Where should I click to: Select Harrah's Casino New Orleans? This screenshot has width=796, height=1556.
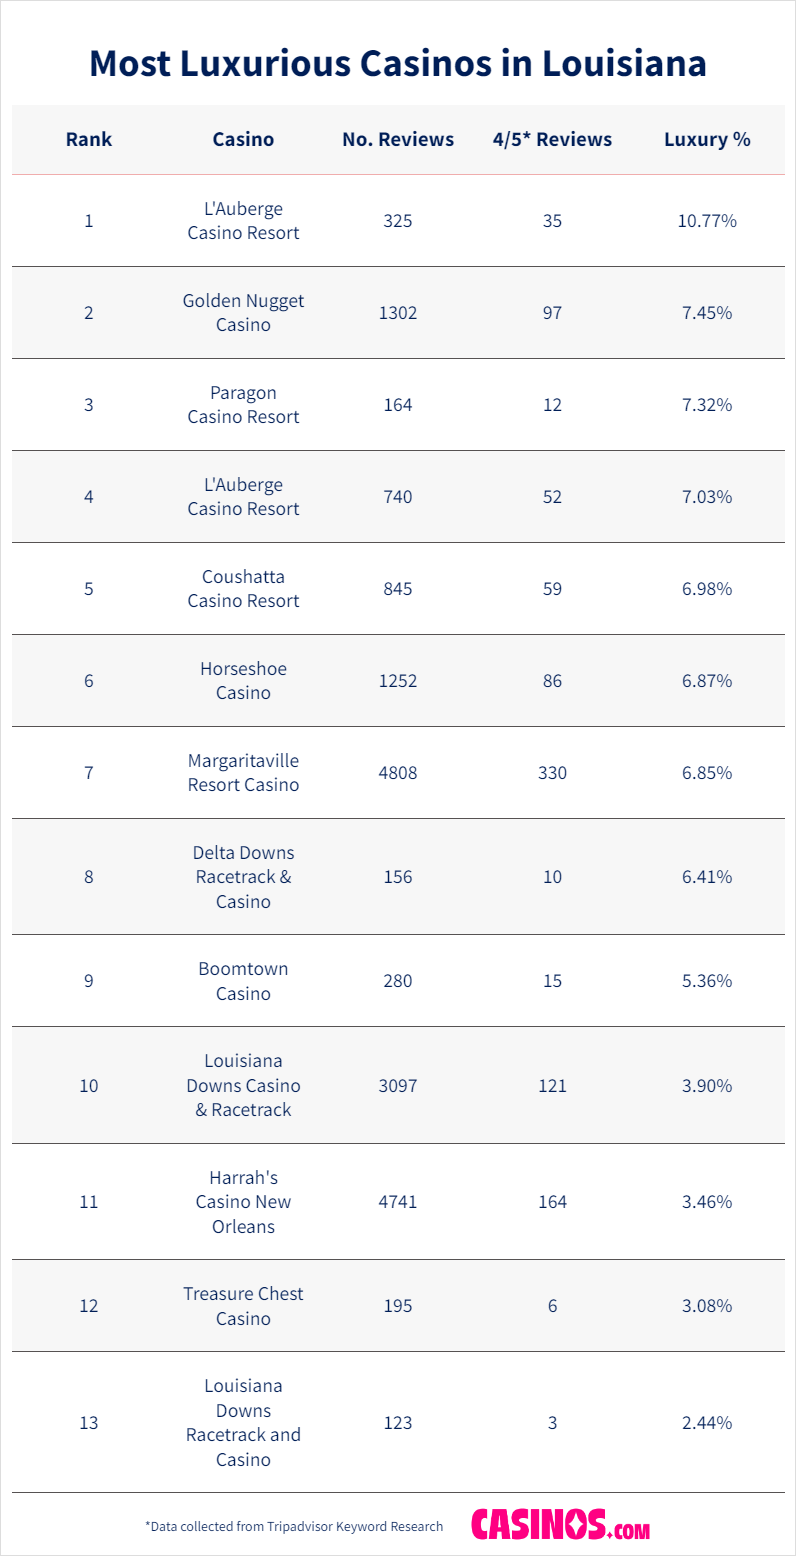[x=243, y=1202]
